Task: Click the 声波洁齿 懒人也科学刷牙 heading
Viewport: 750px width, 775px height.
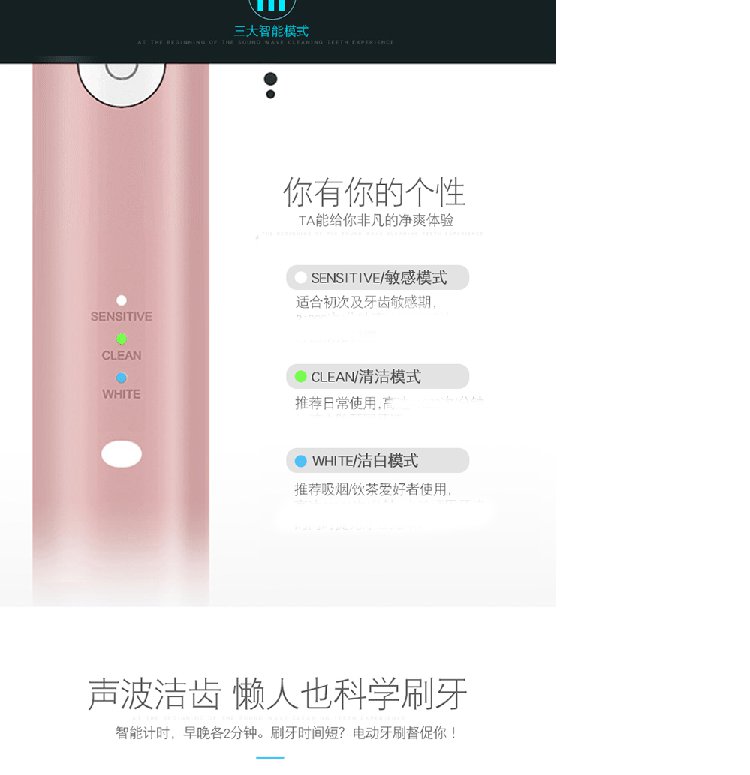Action: pyautogui.click(x=277, y=694)
